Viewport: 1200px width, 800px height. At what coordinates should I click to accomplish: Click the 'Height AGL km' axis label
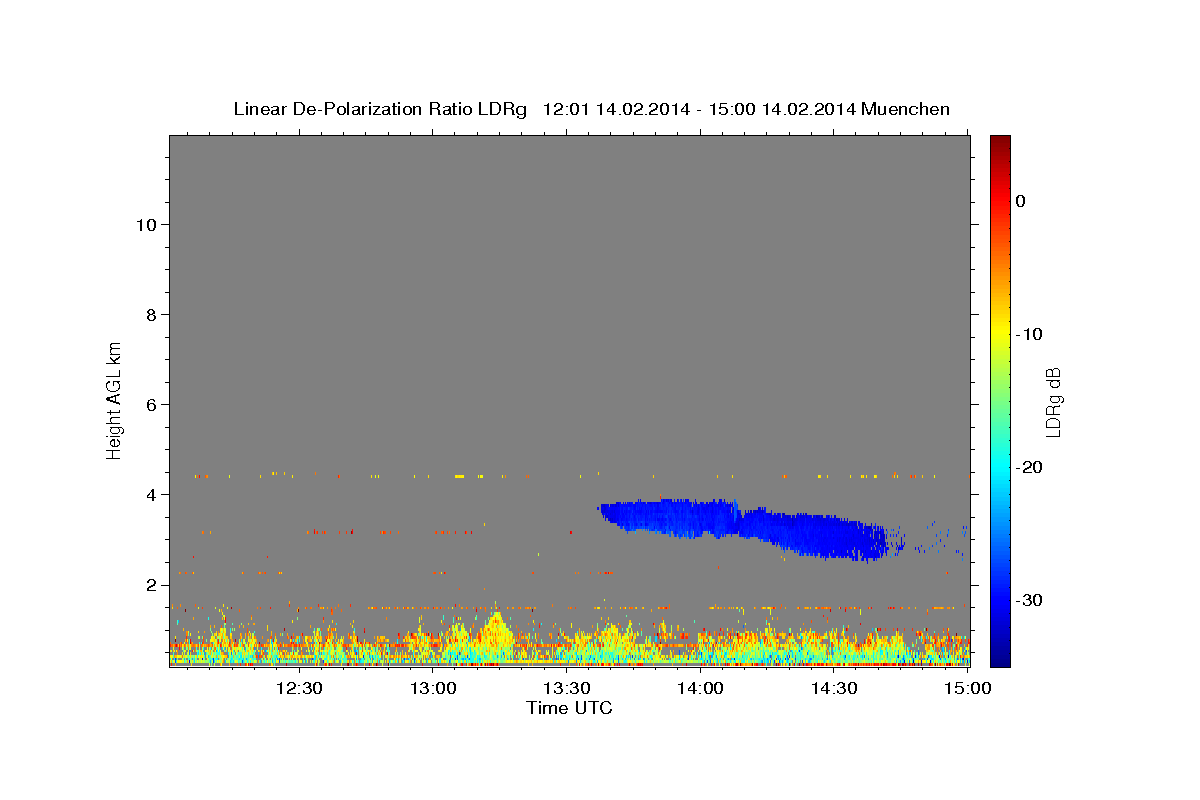click(115, 399)
